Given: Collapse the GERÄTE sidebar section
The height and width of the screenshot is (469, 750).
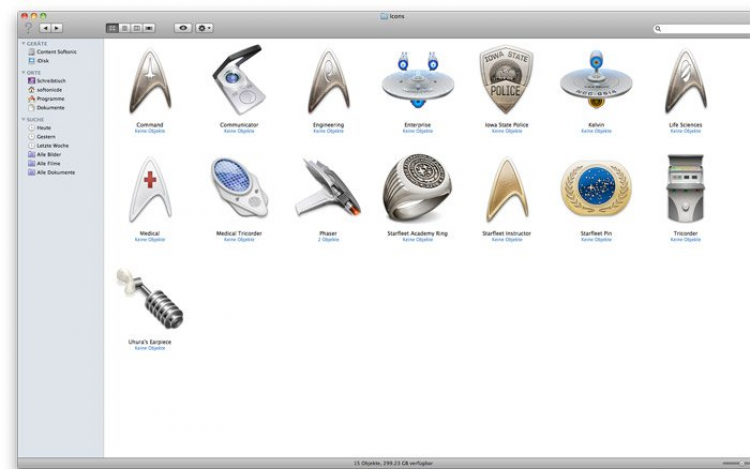Looking at the screenshot, I should (x=23, y=44).
